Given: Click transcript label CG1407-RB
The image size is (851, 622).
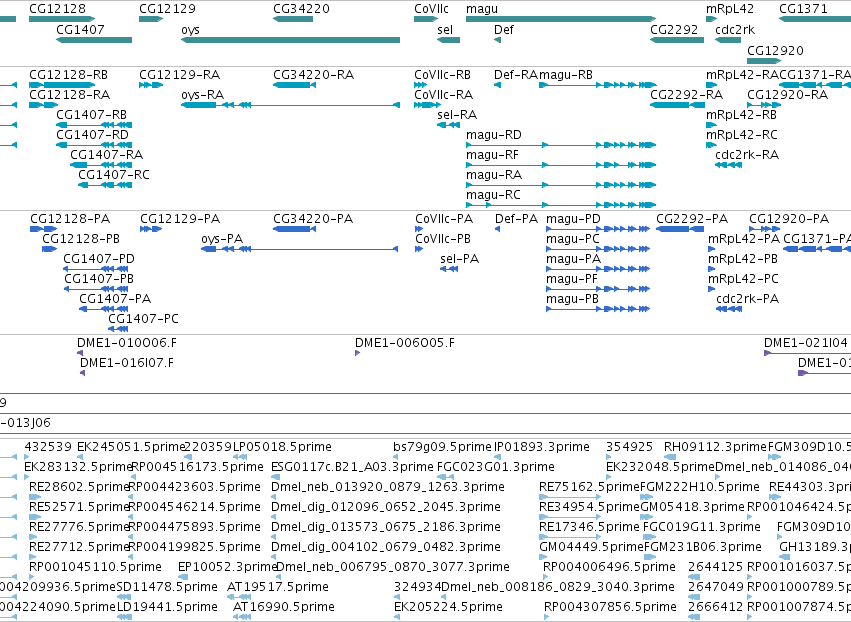Looking at the screenshot, I should click(92, 115).
